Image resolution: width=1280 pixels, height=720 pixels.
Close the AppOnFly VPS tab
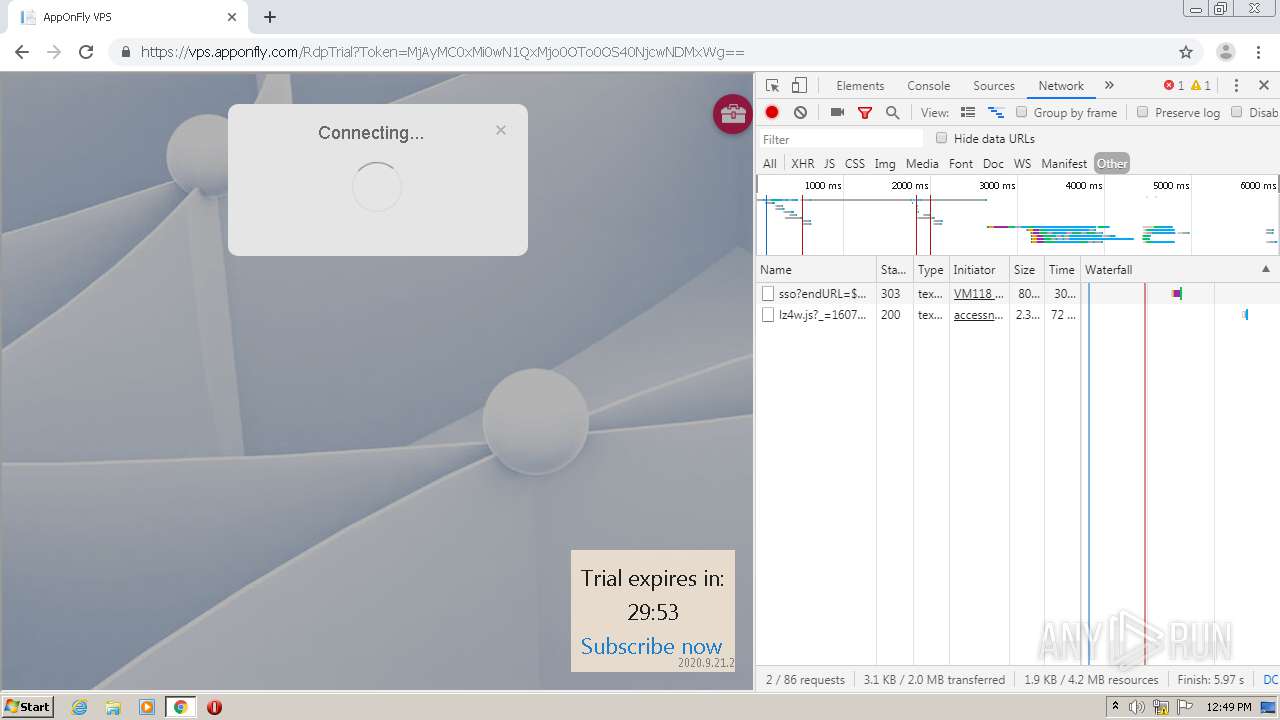click(232, 17)
